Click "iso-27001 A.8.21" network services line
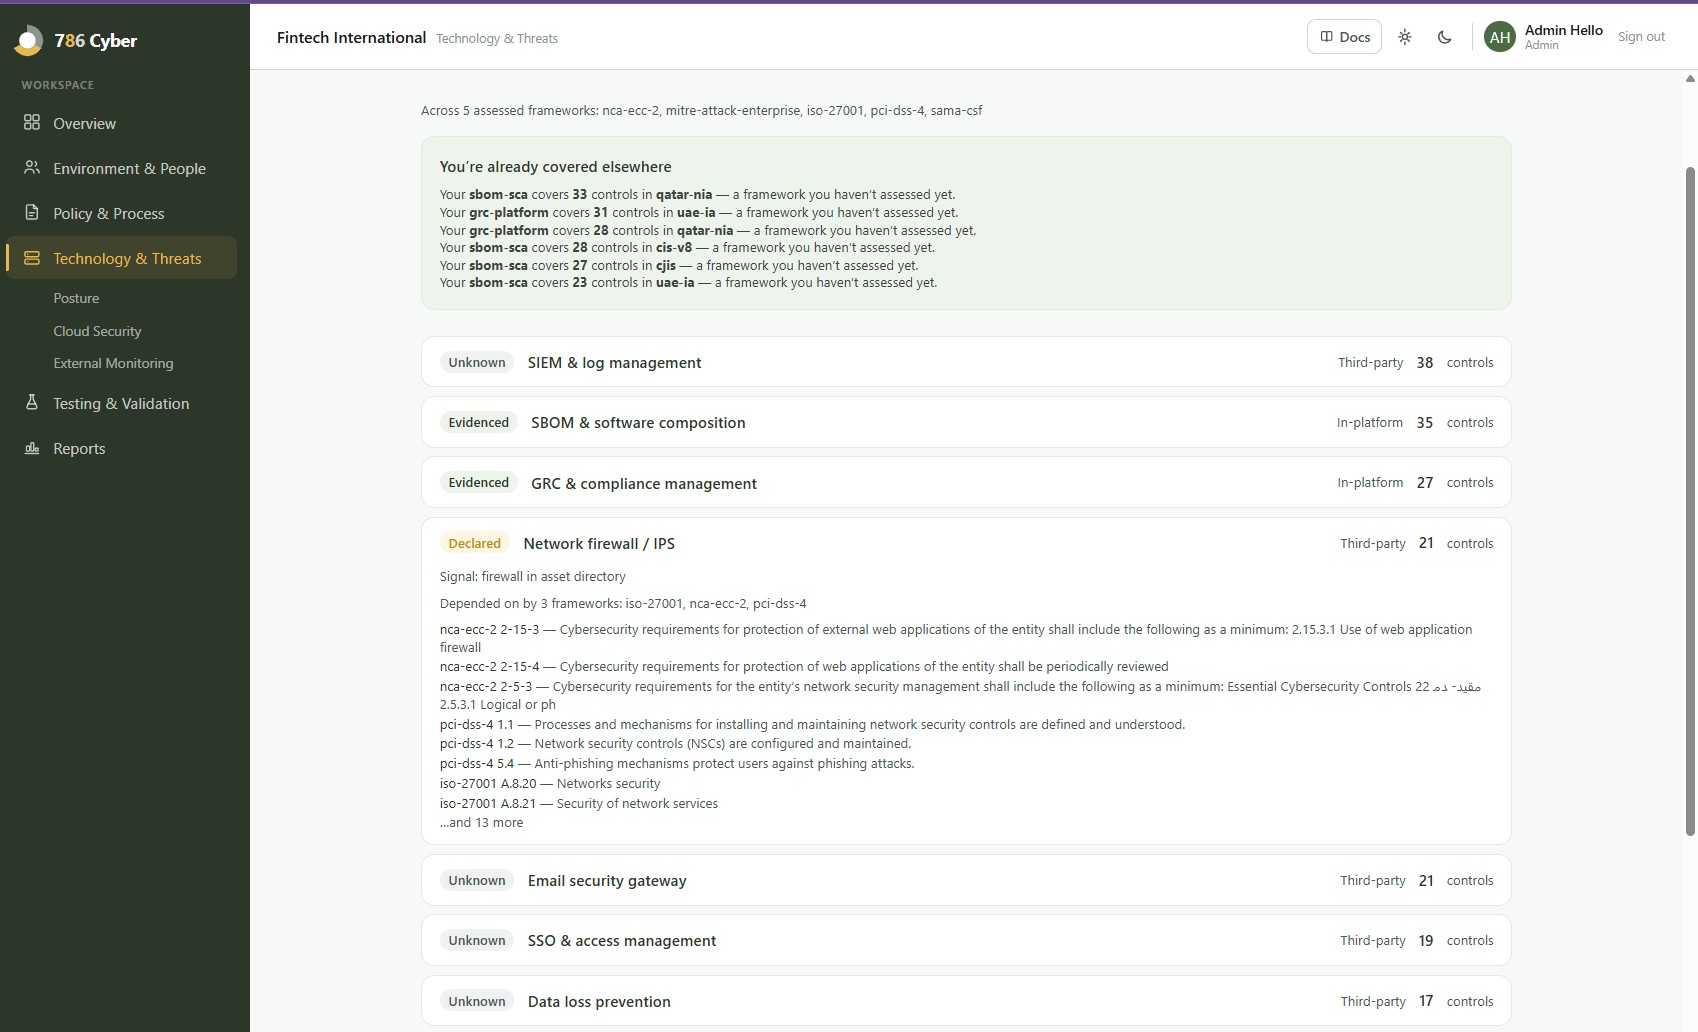Screen dimensions: 1698x1032 579,803
